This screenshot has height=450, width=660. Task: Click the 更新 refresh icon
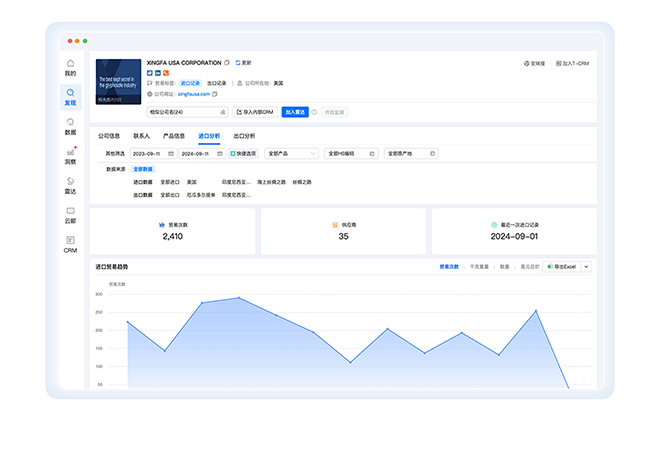tap(238, 63)
